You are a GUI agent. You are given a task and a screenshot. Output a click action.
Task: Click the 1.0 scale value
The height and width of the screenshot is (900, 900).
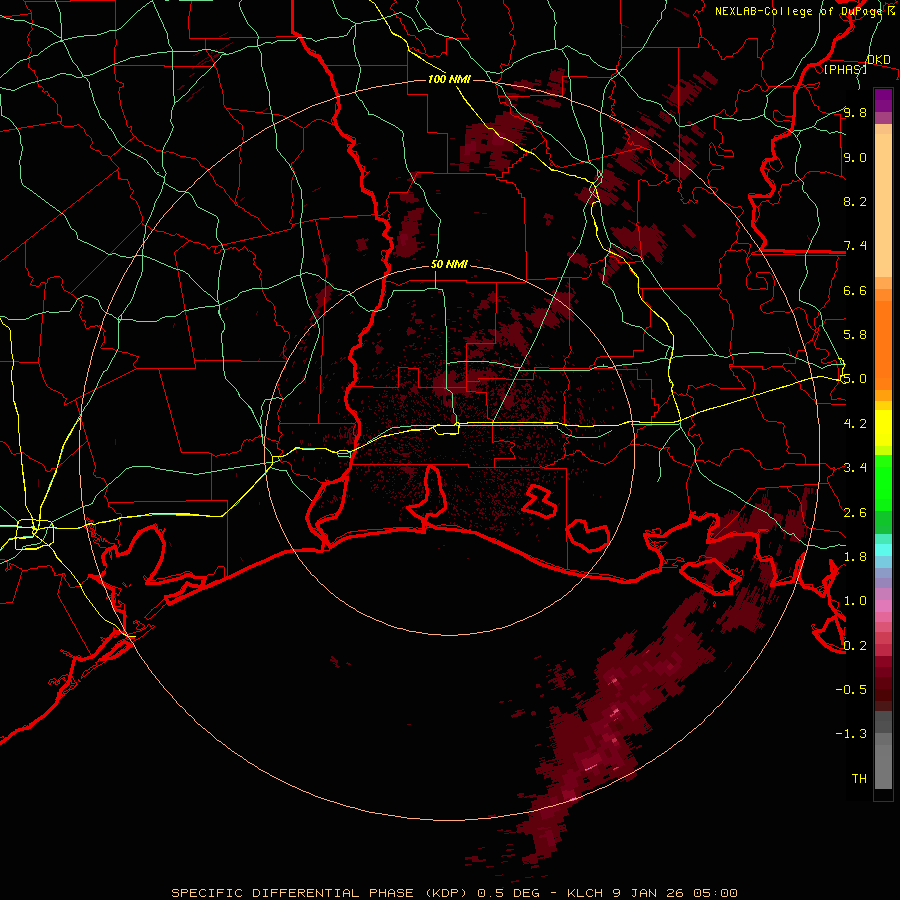855,601
